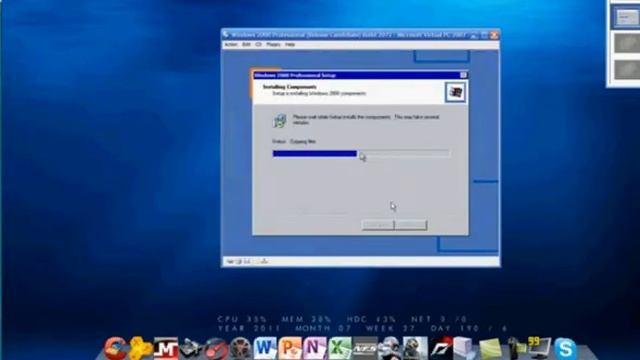Launch Excel from the dock
This screenshot has height=360, width=640.
click(x=340, y=348)
